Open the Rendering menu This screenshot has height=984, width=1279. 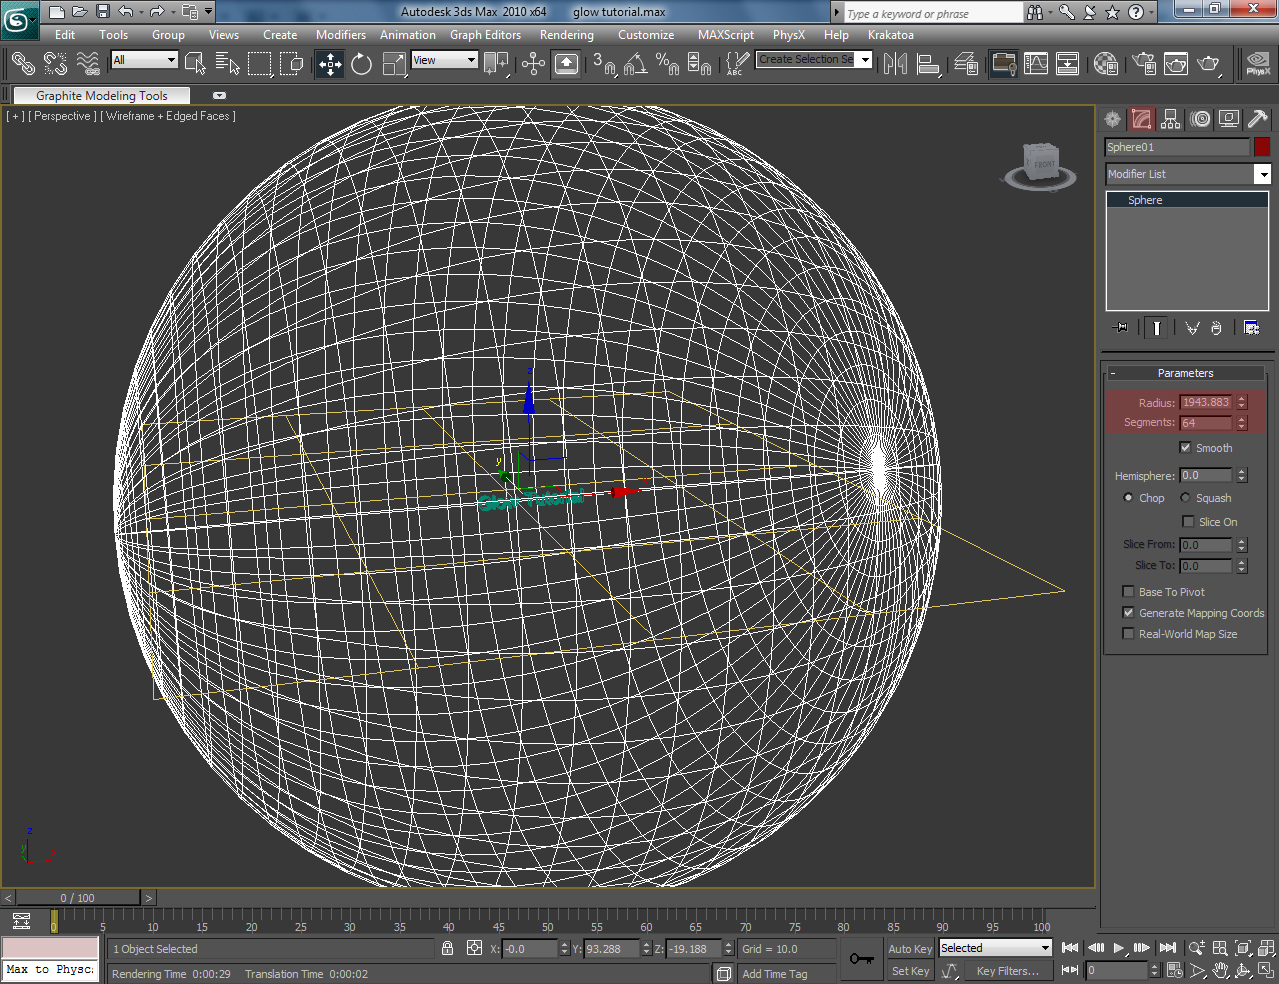tap(566, 35)
